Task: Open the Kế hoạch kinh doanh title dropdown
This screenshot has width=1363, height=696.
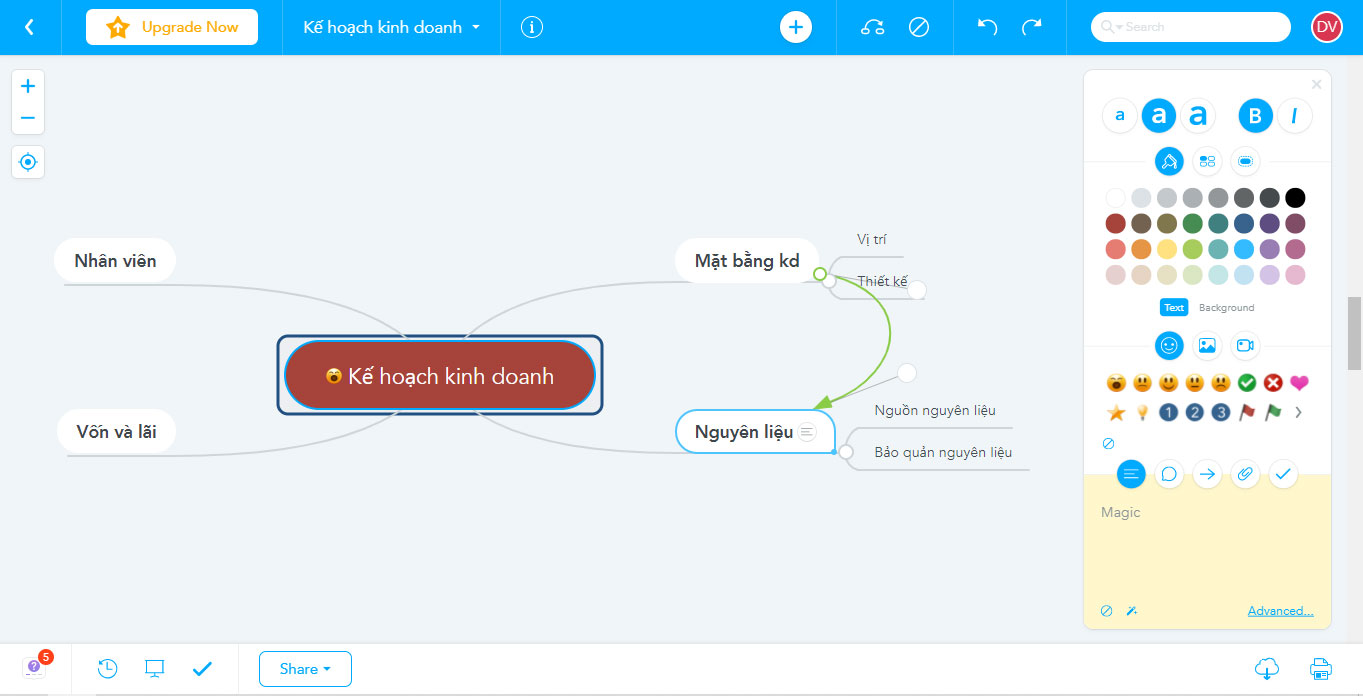Action: click(x=391, y=27)
